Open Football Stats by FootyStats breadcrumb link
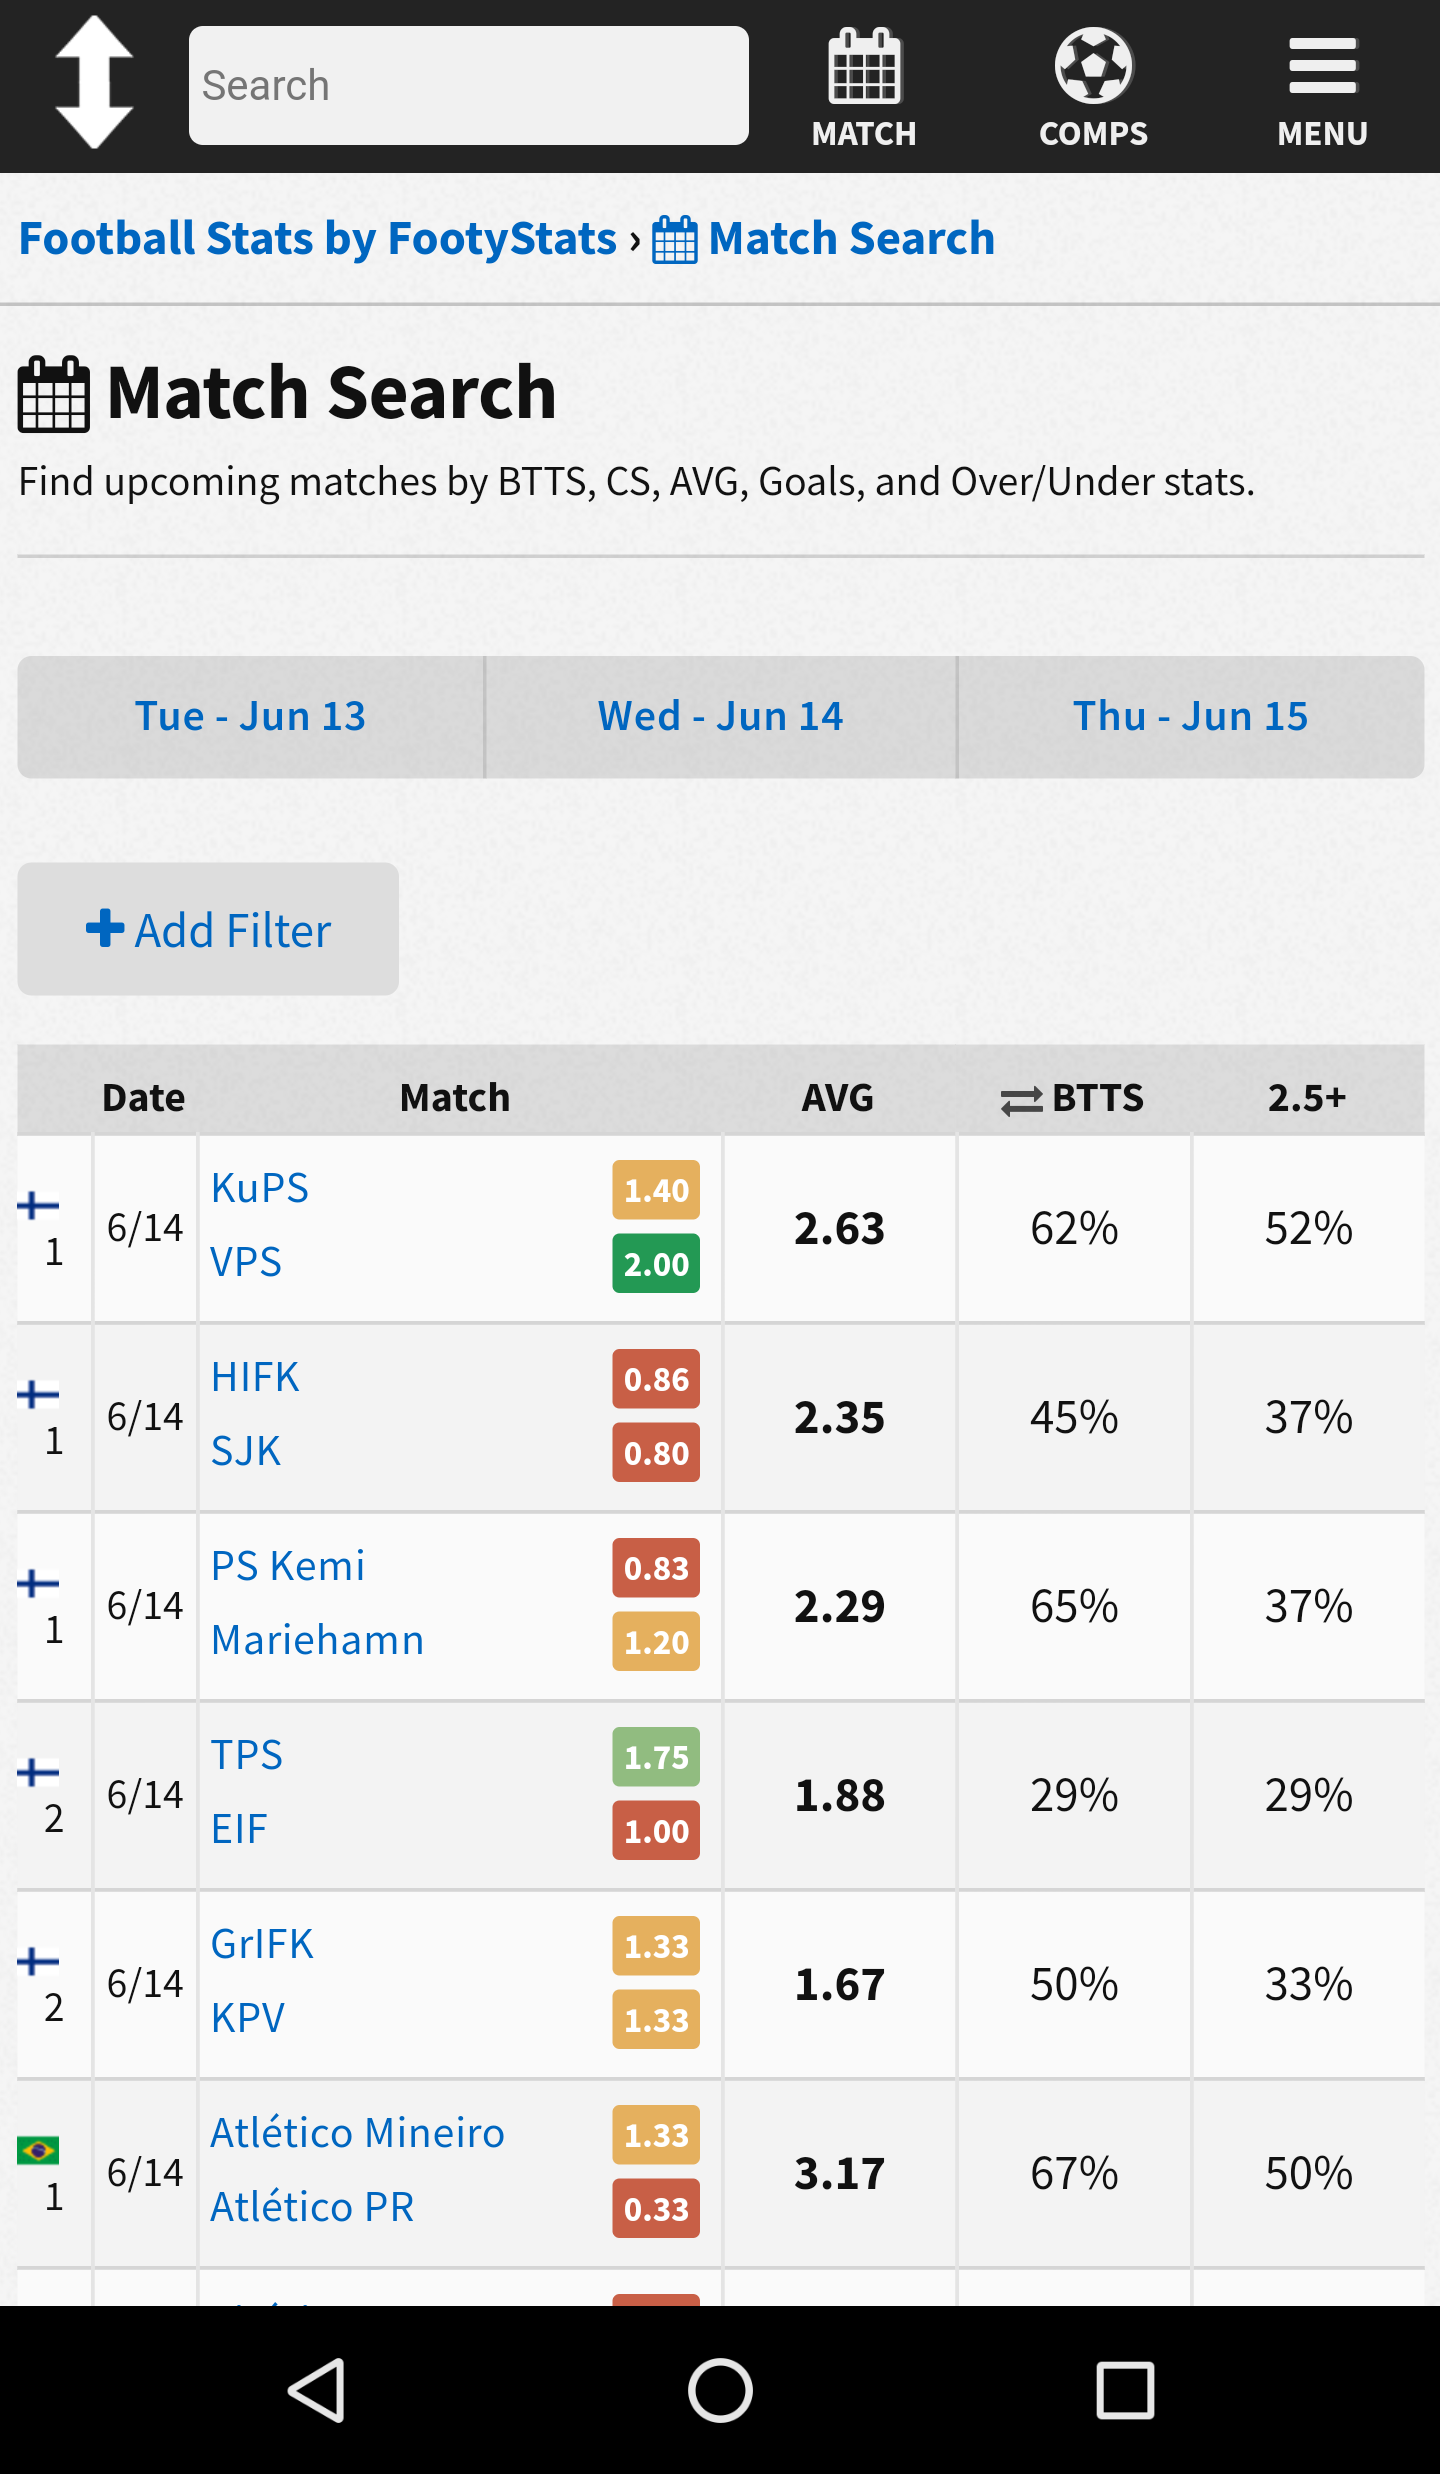 pyautogui.click(x=318, y=239)
